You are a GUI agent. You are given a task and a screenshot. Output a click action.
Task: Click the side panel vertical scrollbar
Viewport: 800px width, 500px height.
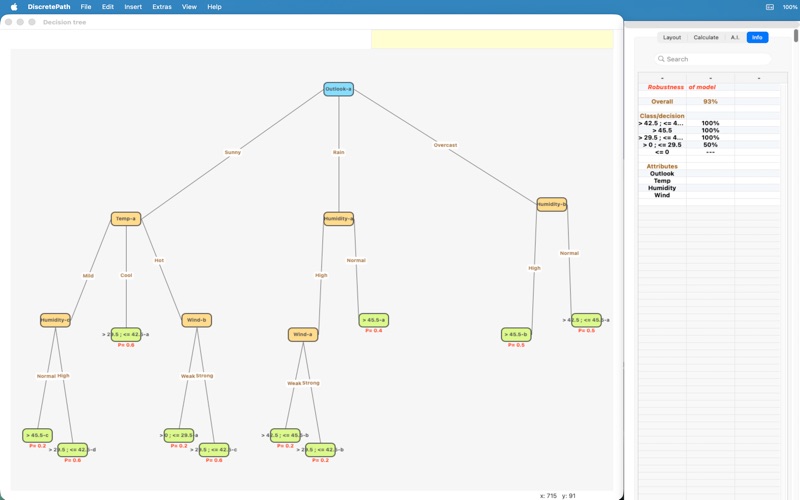(796, 36)
